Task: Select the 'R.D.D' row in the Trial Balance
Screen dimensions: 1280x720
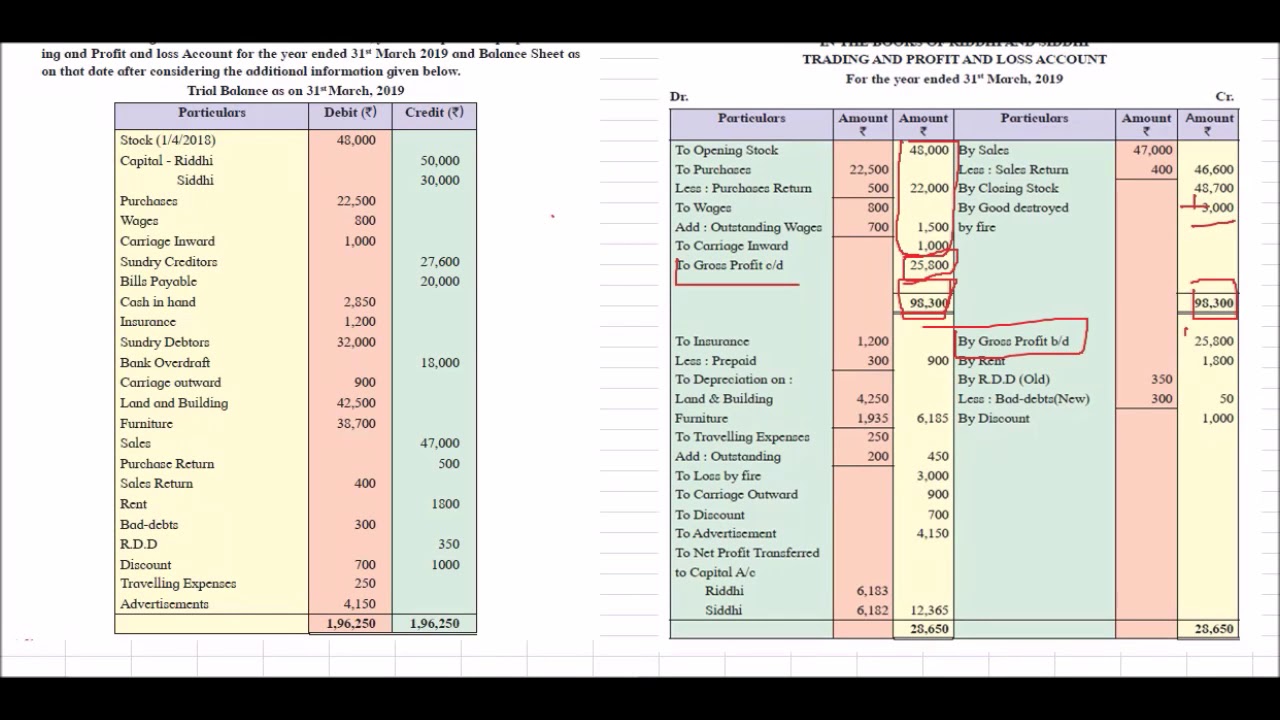Action: pos(138,544)
